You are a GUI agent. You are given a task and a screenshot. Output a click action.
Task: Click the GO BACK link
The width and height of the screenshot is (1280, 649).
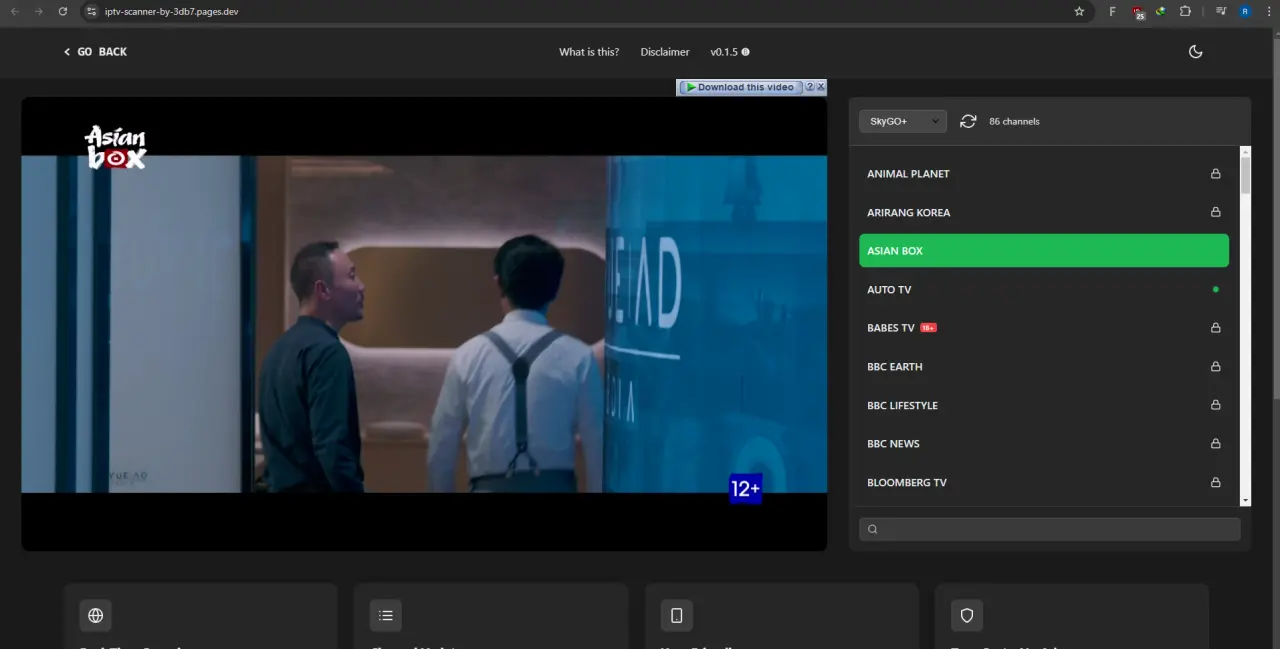point(95,52)
